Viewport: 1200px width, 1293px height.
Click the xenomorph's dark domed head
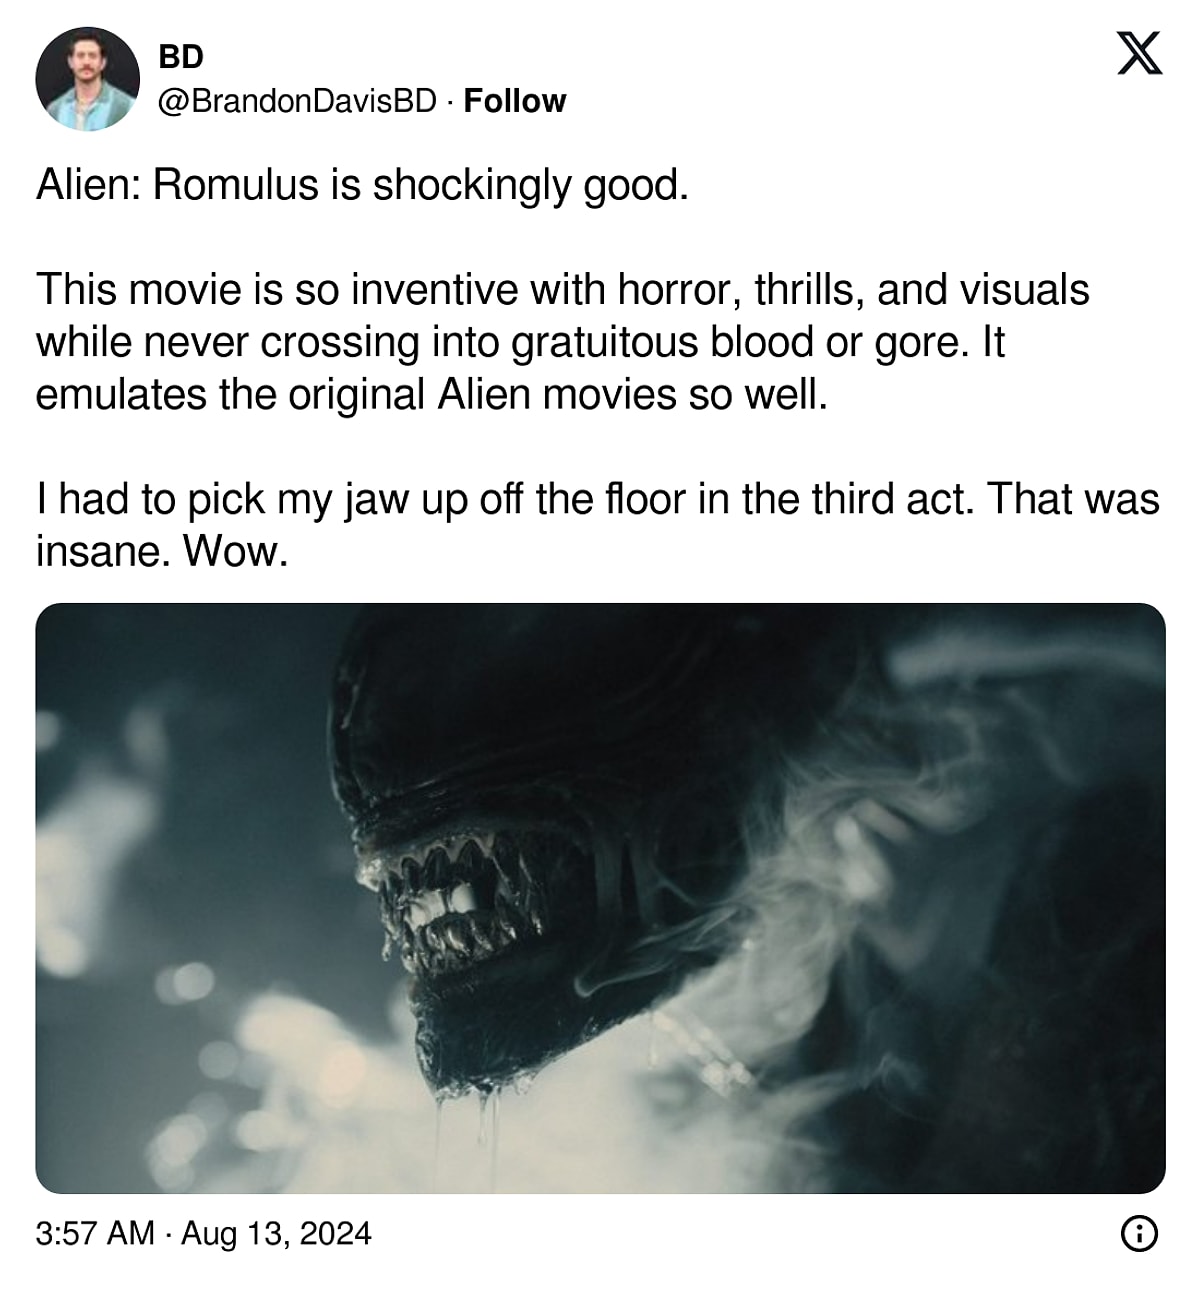[x=520, y=720]
